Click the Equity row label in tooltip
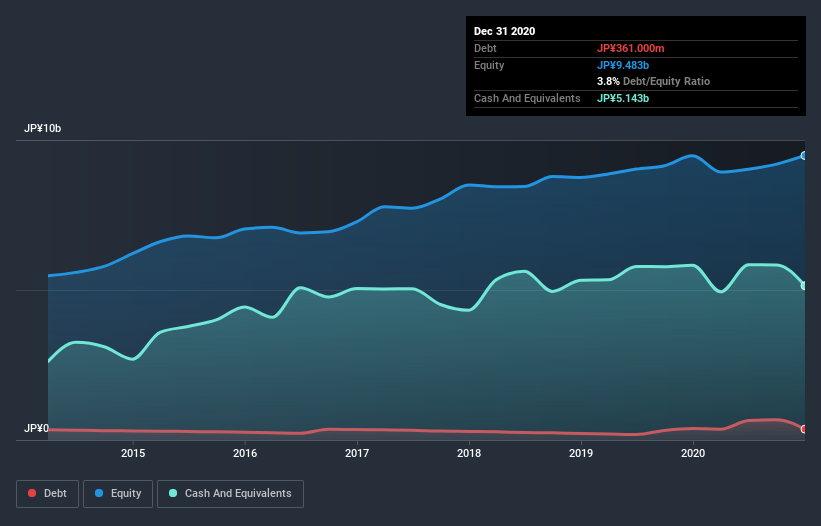This screenshot has height=526, width=821. pyautogui.click(x=489, y=65)
